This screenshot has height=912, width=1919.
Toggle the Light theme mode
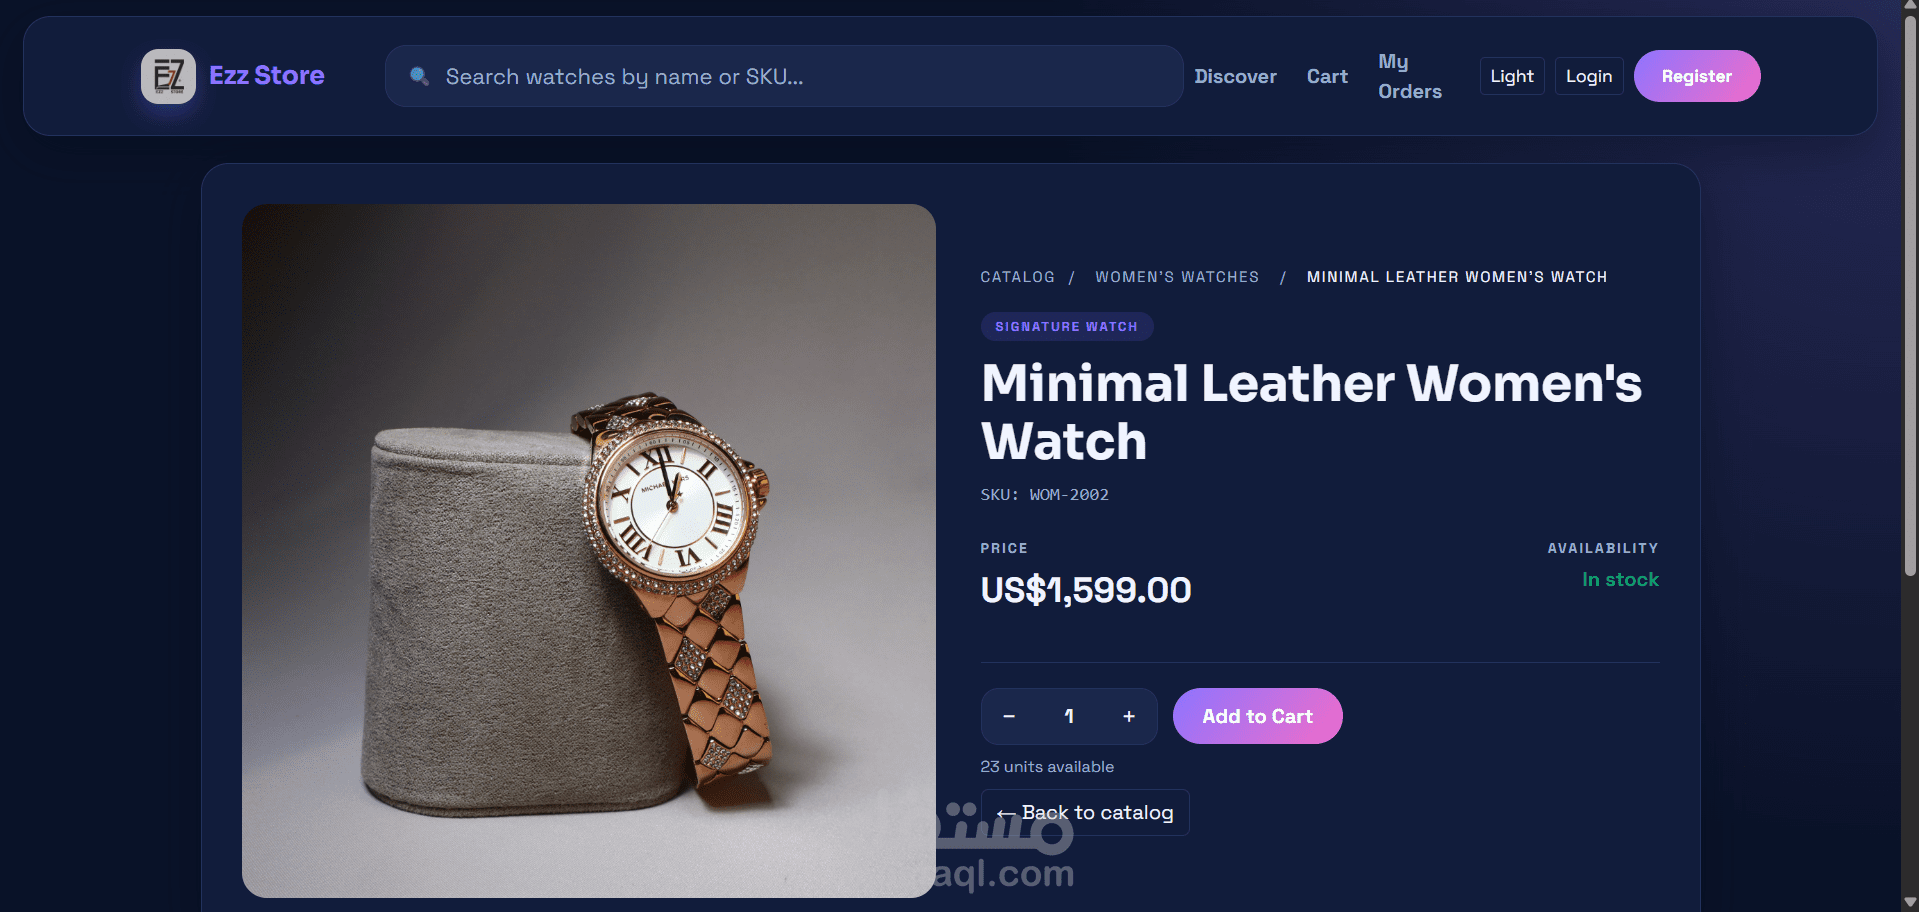[x=1512, y=76]
